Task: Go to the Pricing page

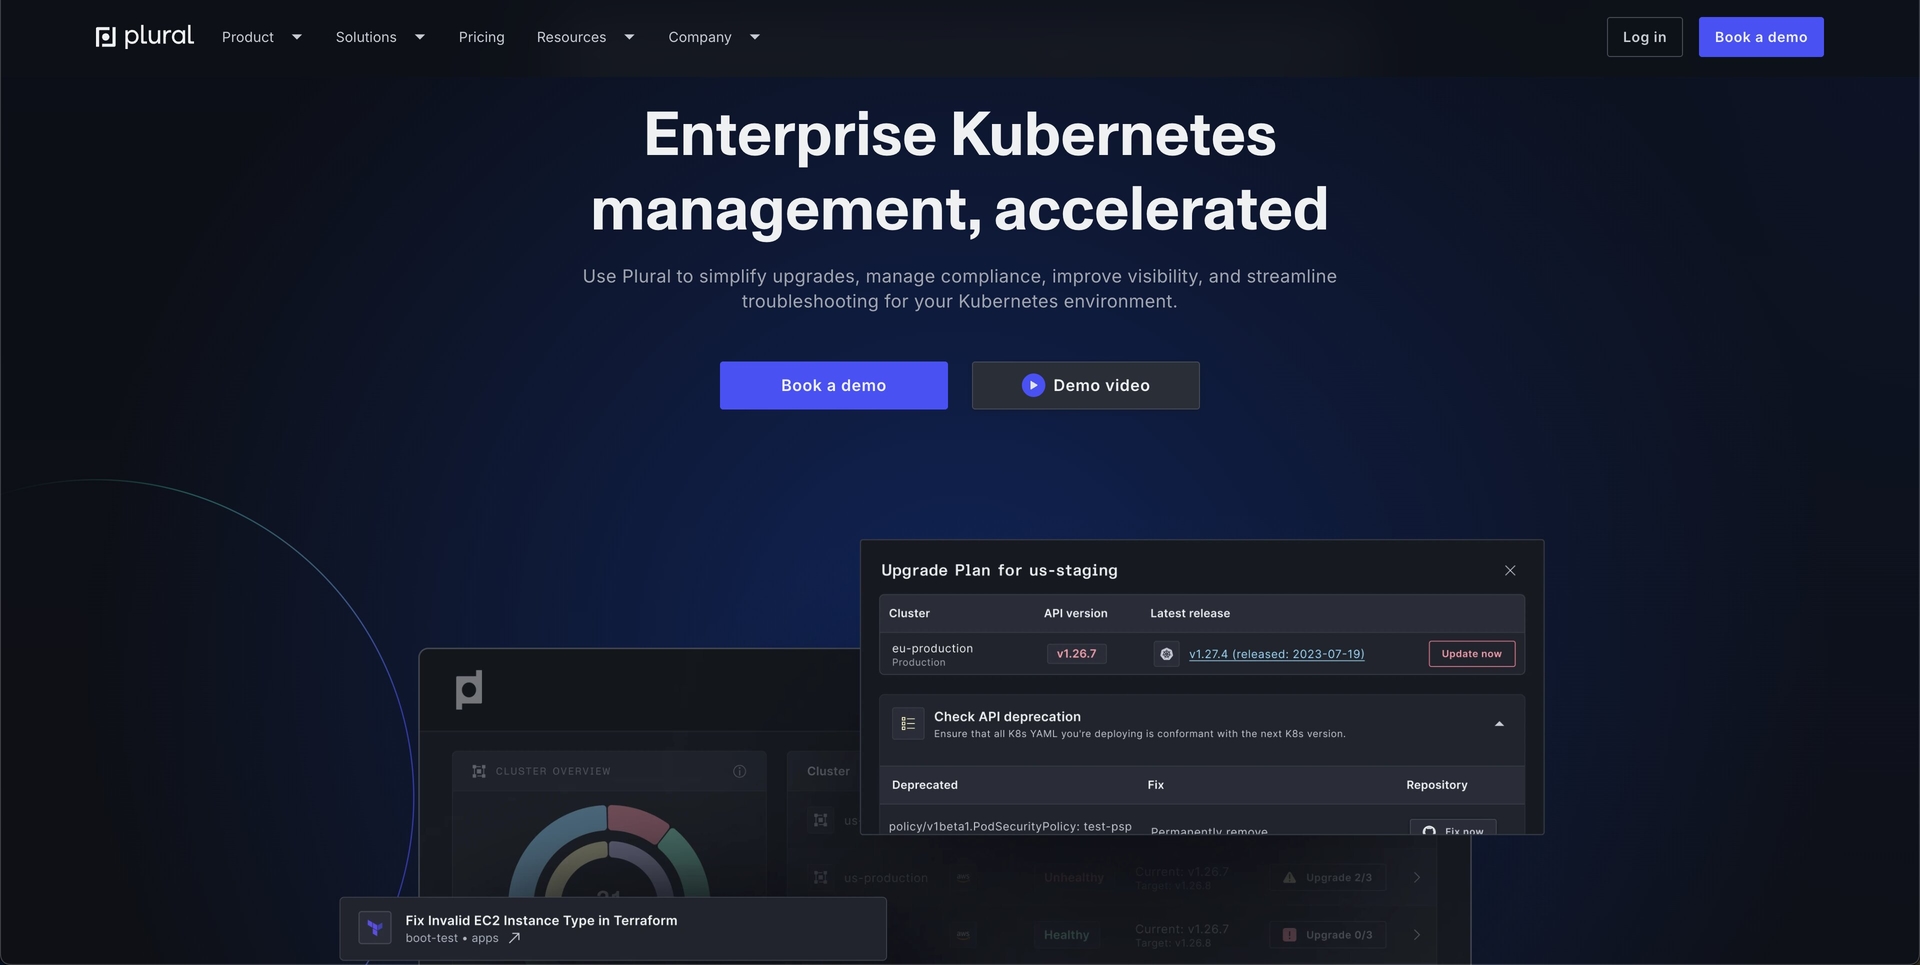Action: 481,37
